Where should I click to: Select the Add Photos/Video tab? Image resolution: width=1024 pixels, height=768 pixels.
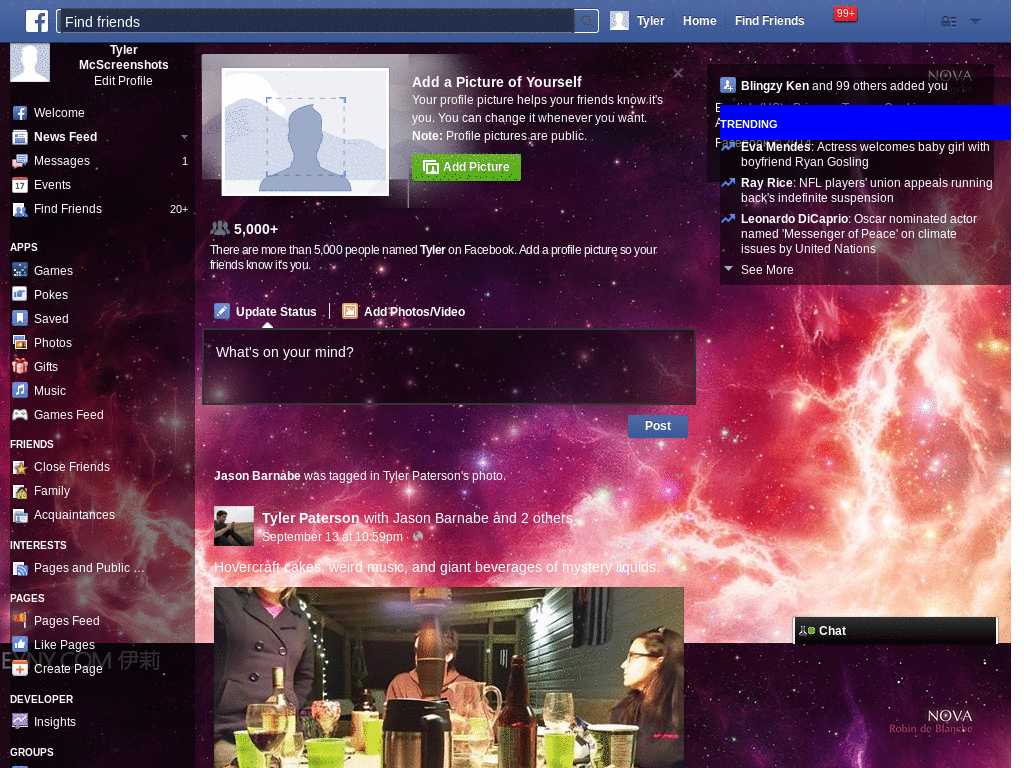click(x=404, y=312)
